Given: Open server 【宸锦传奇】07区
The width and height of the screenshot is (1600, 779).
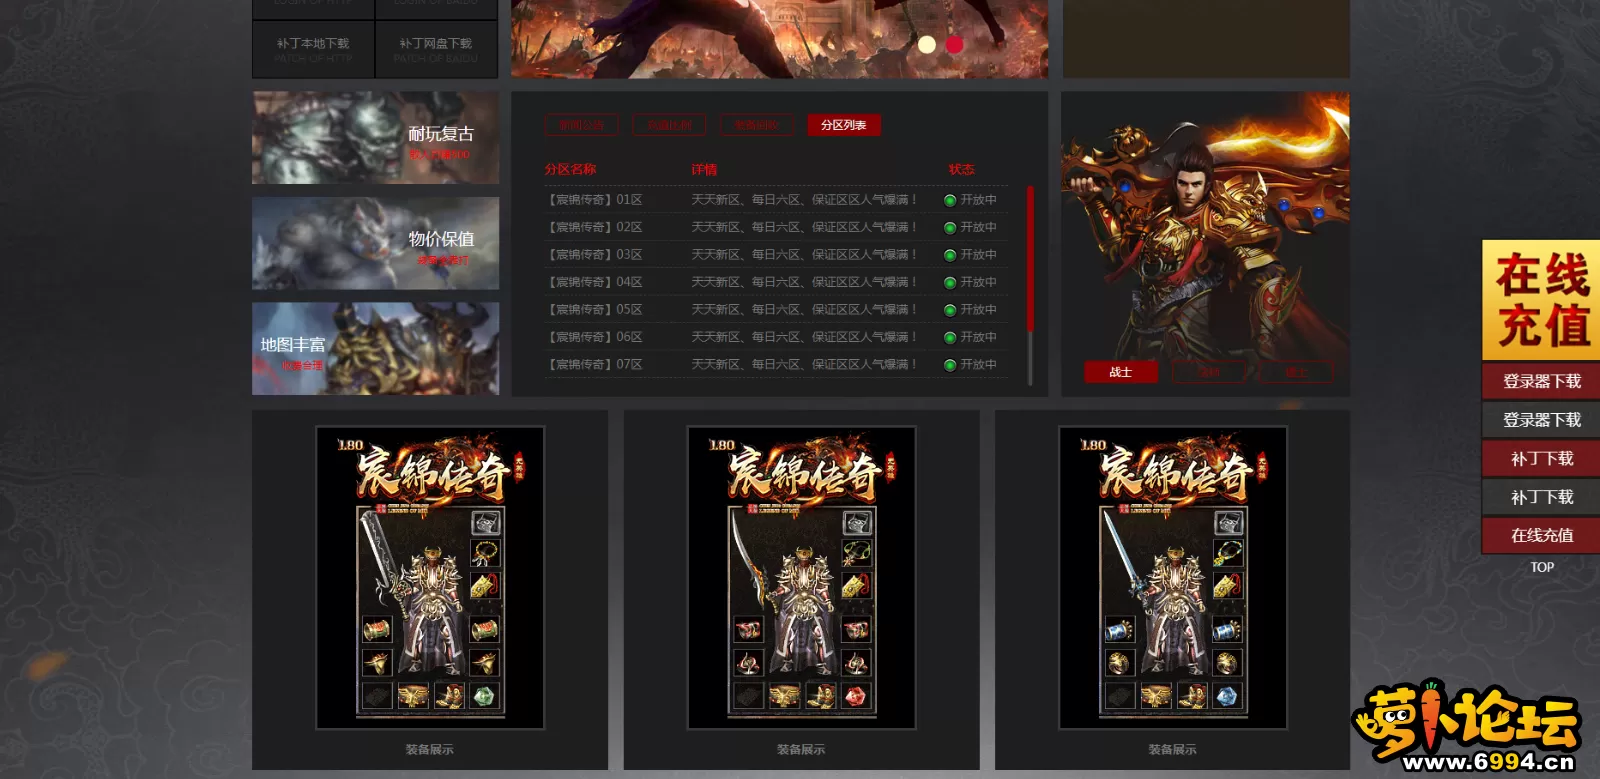Looking at the screenshot, I should [594, 365].
